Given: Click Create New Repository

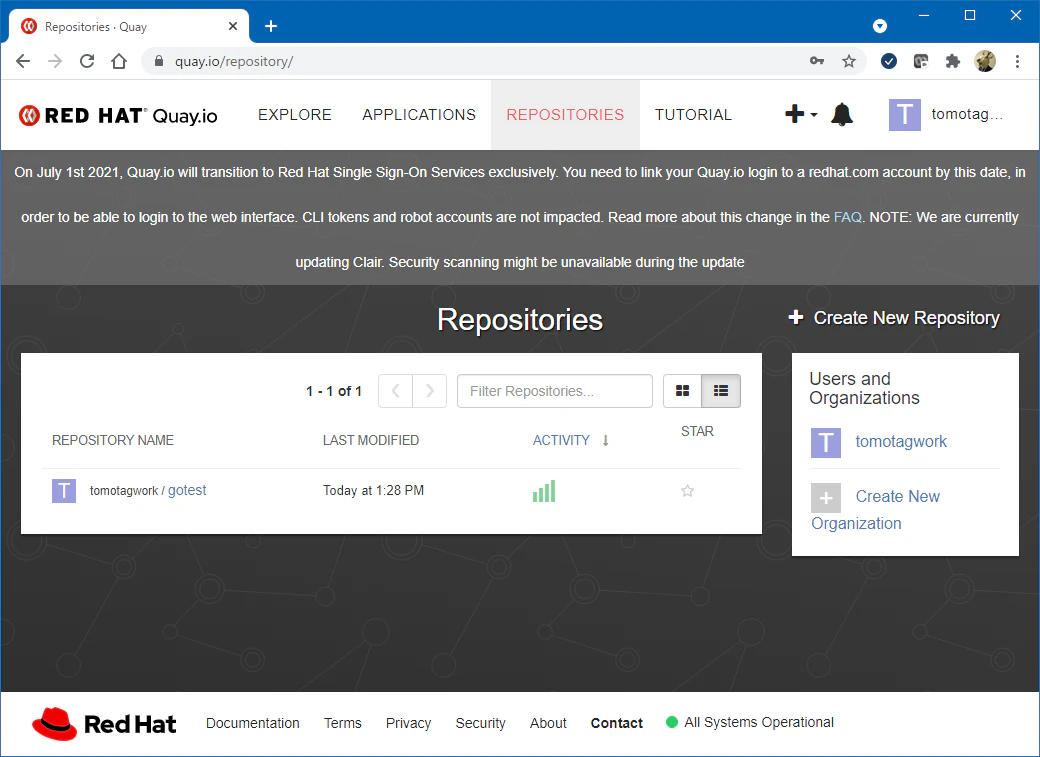Looking at the screenshot, I should (x=894, y=318).
